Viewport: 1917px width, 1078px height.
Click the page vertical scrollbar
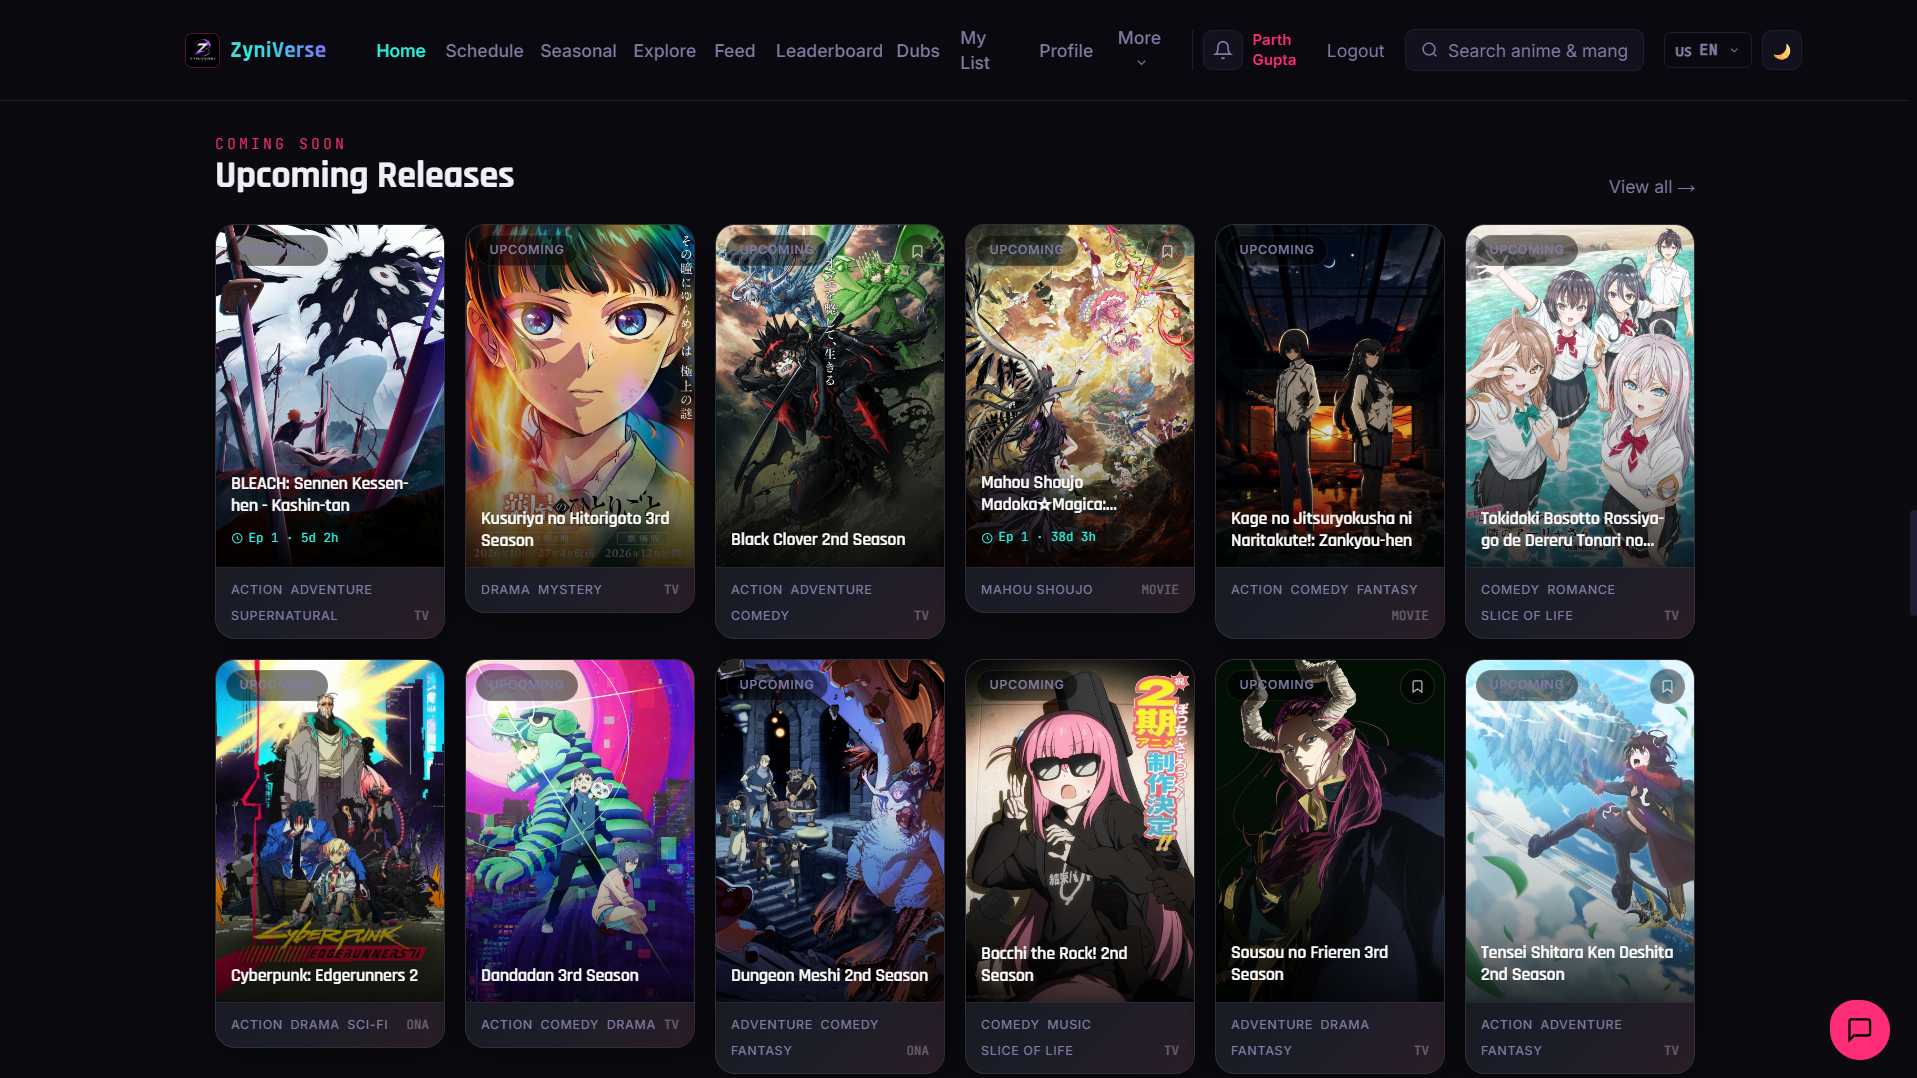tap(1912, 560)
